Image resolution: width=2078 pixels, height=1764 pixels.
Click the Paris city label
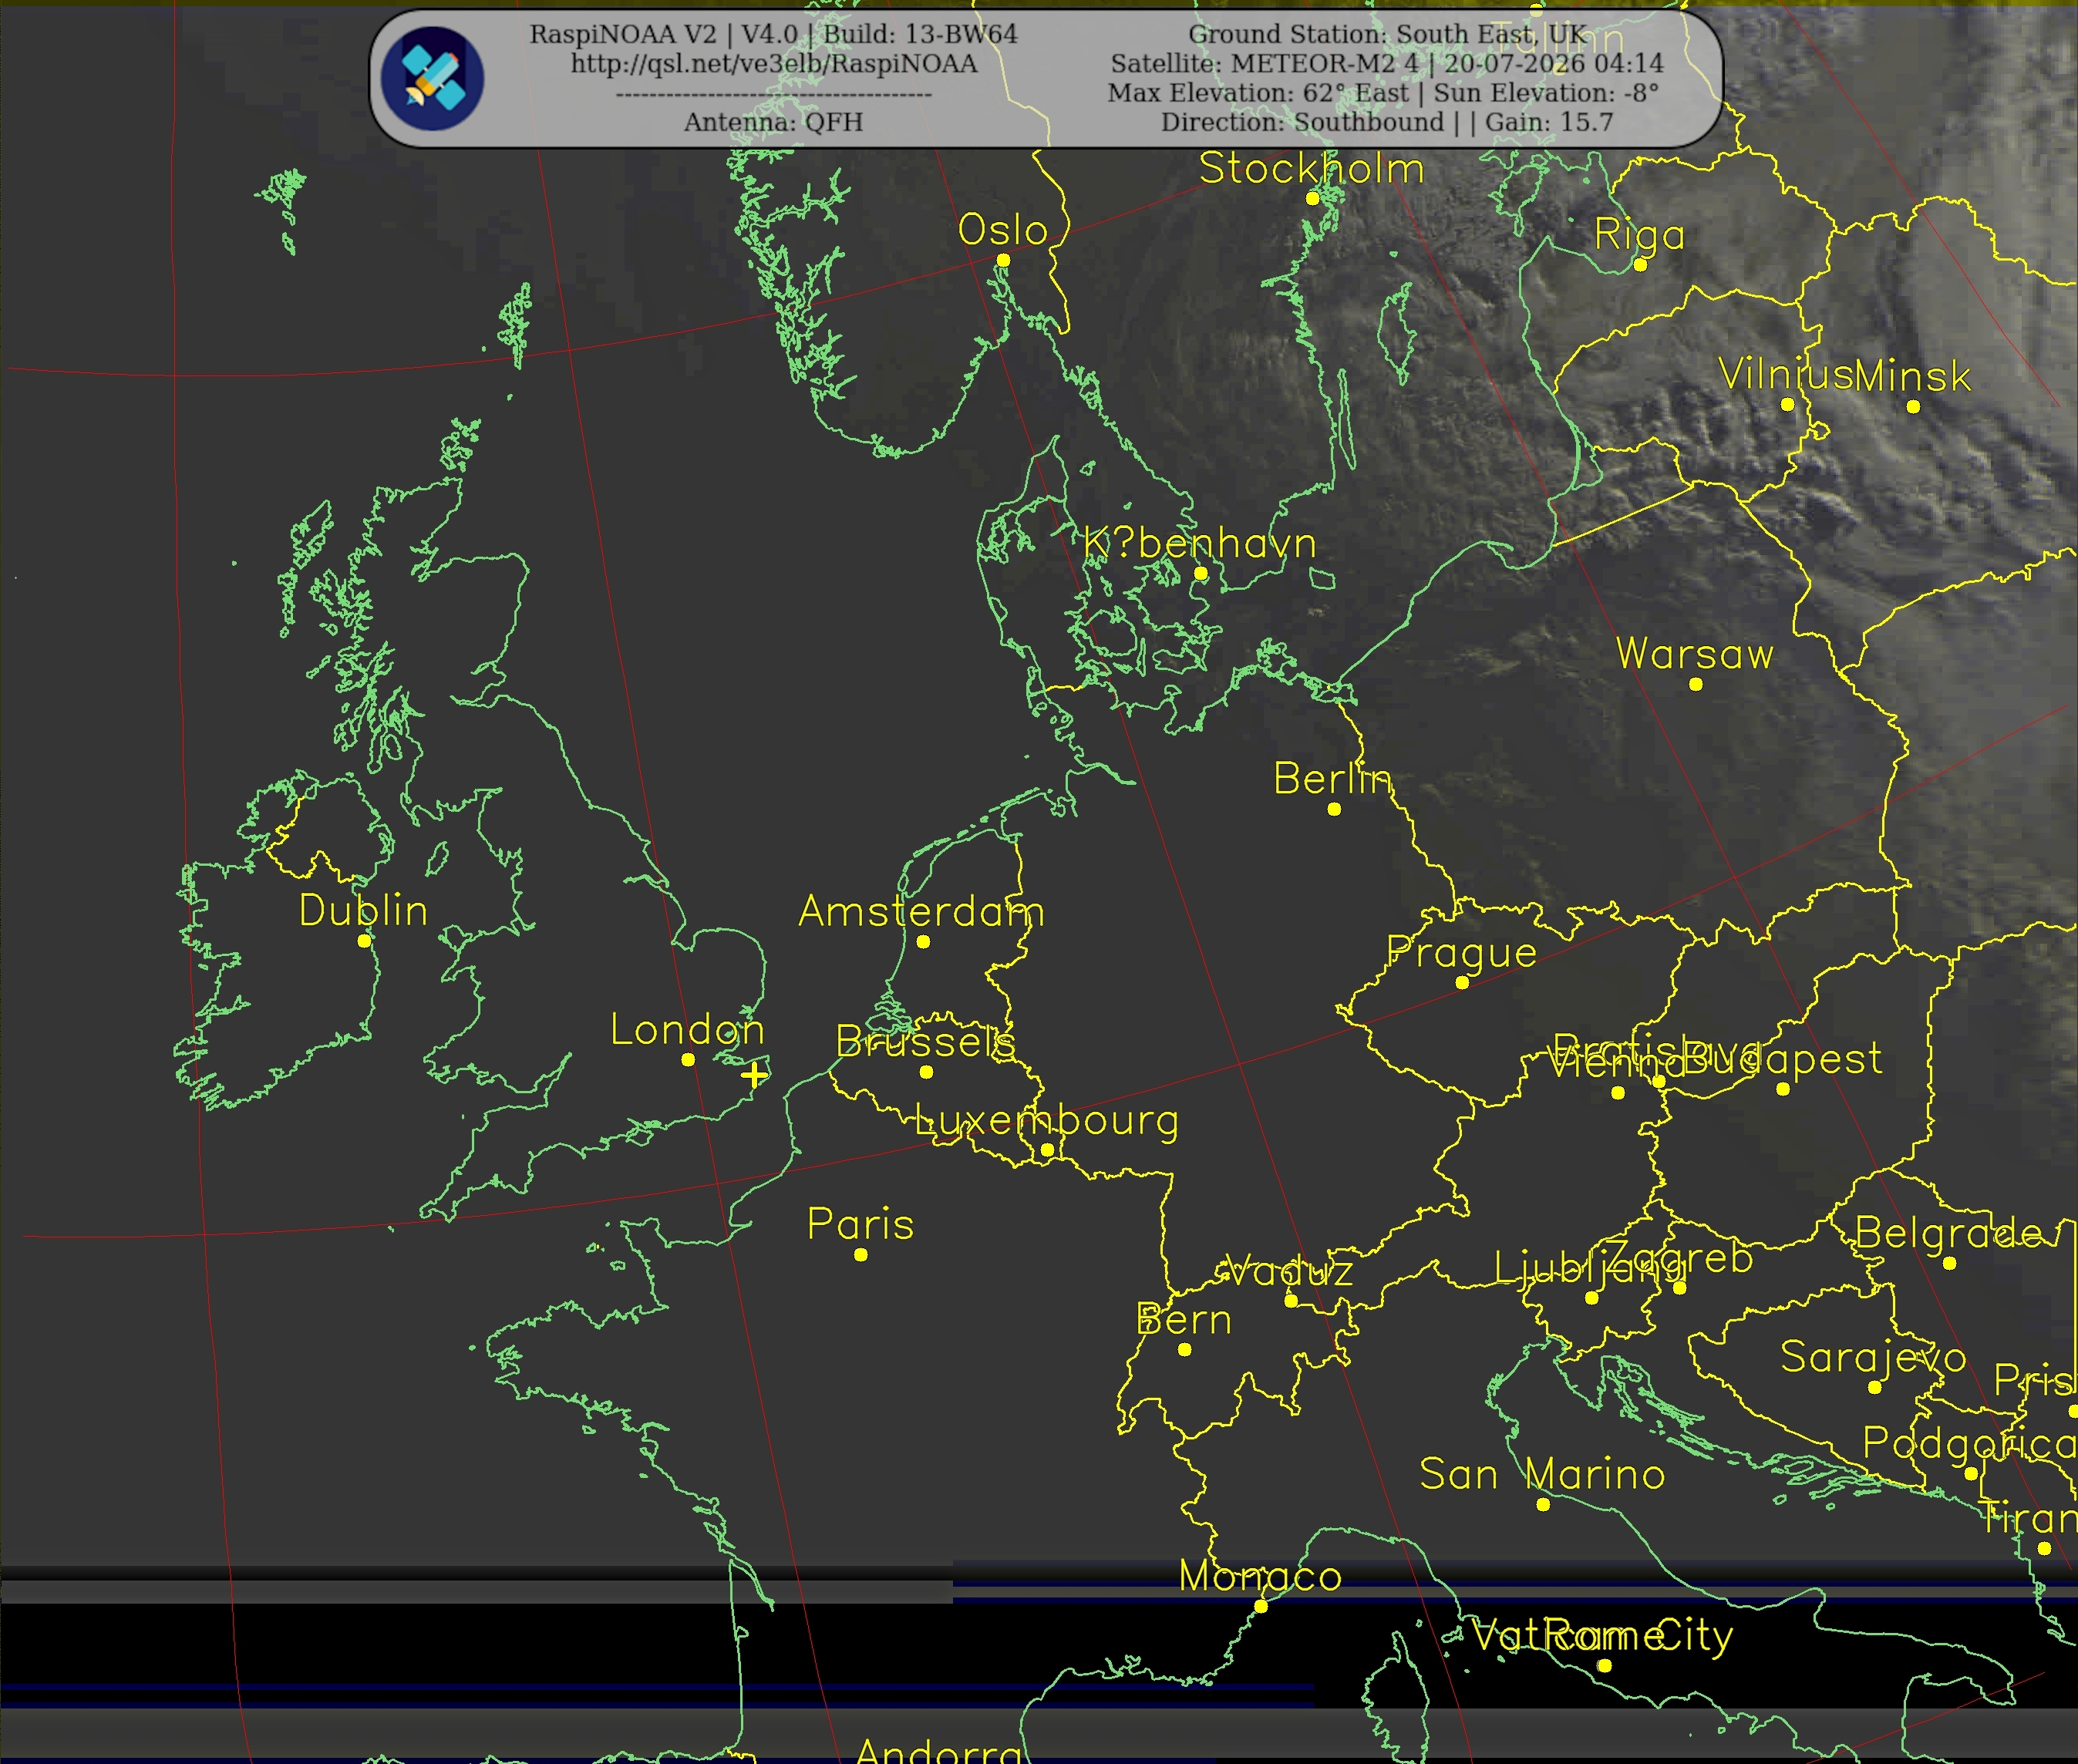point(860,1224)
